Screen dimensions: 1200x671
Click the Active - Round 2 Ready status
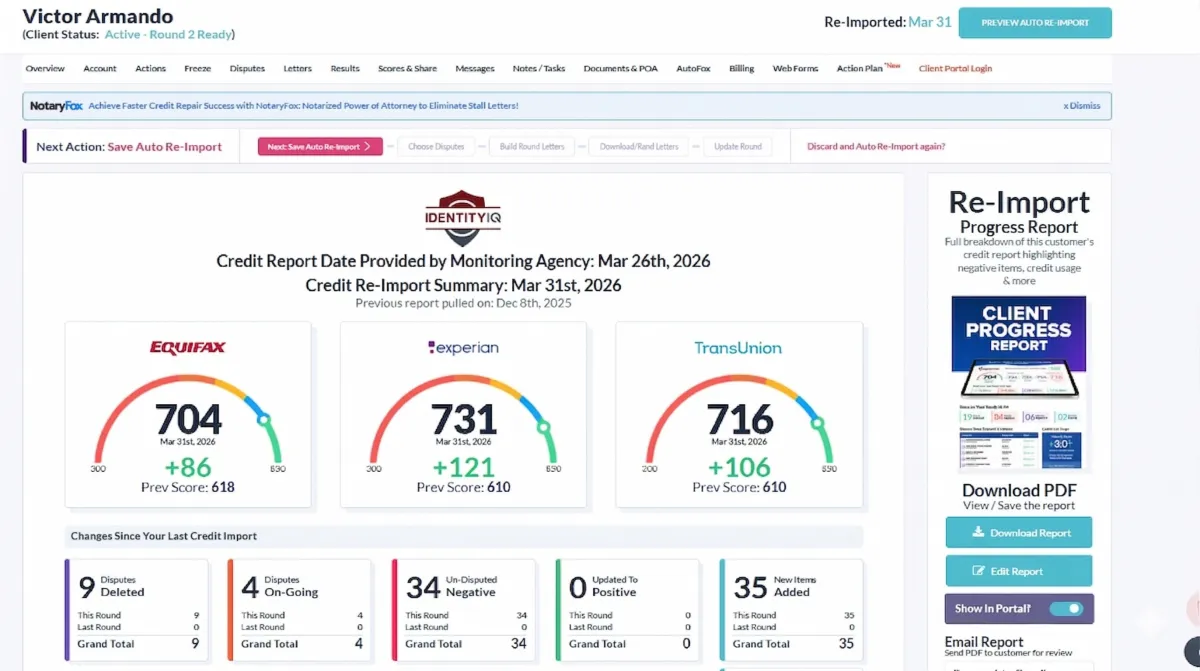(x=169, y=34)
